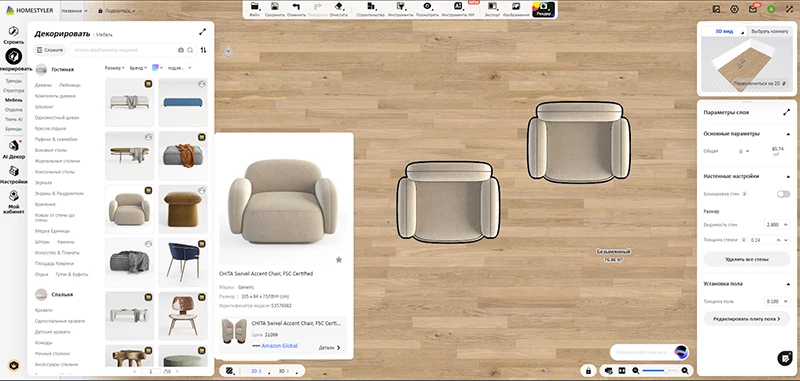Screen dimensions: 800x381
Task: Open the Amazon Global link
Action: tap(280, 346)
